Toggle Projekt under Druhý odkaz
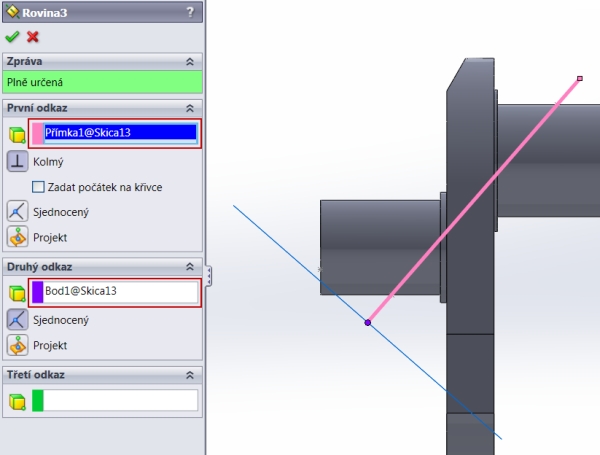 (17, 345)
